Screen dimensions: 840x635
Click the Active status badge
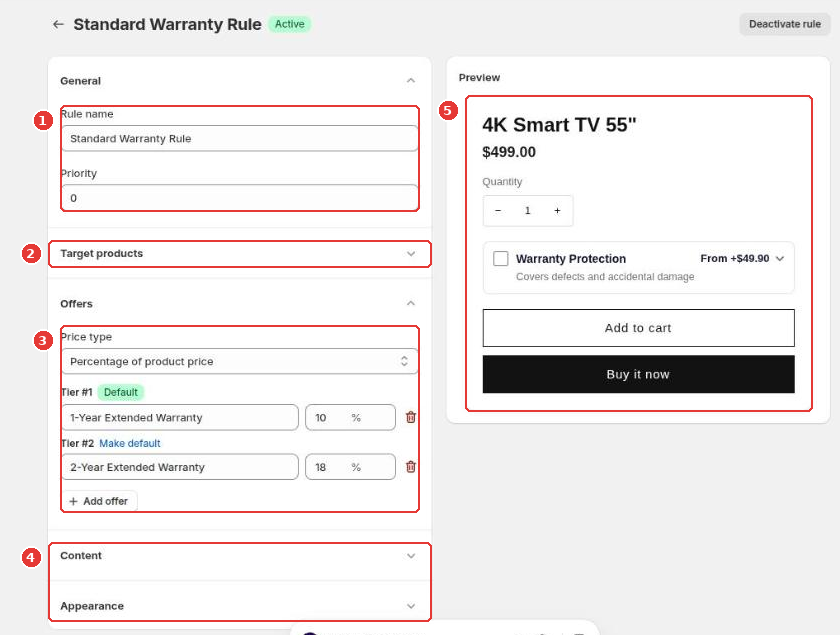(x=289, y=24)
